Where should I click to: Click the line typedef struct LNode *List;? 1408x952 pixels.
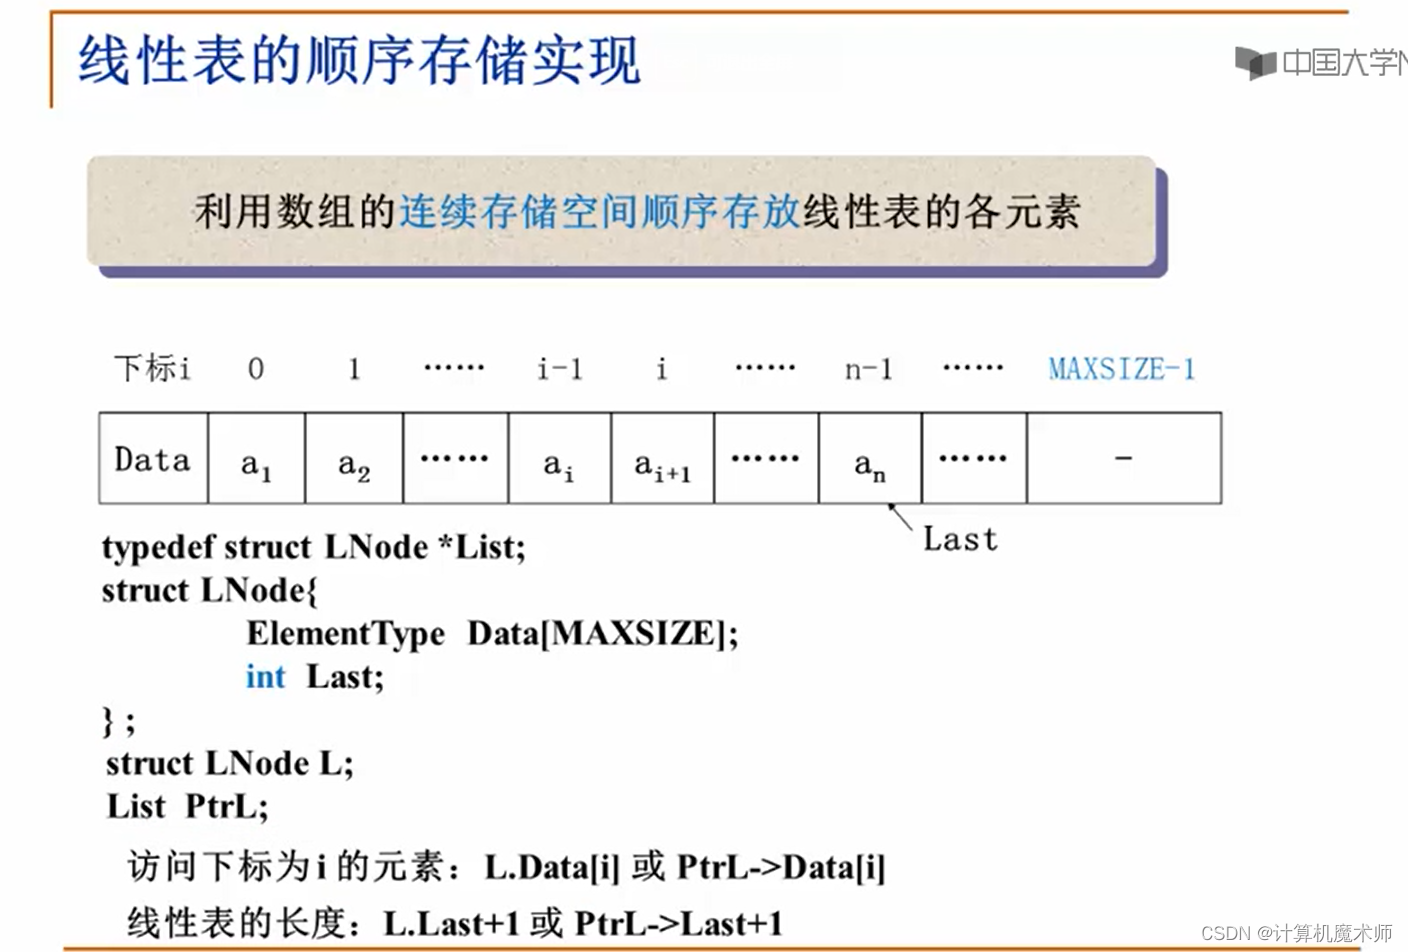click(x=313, y=547)
